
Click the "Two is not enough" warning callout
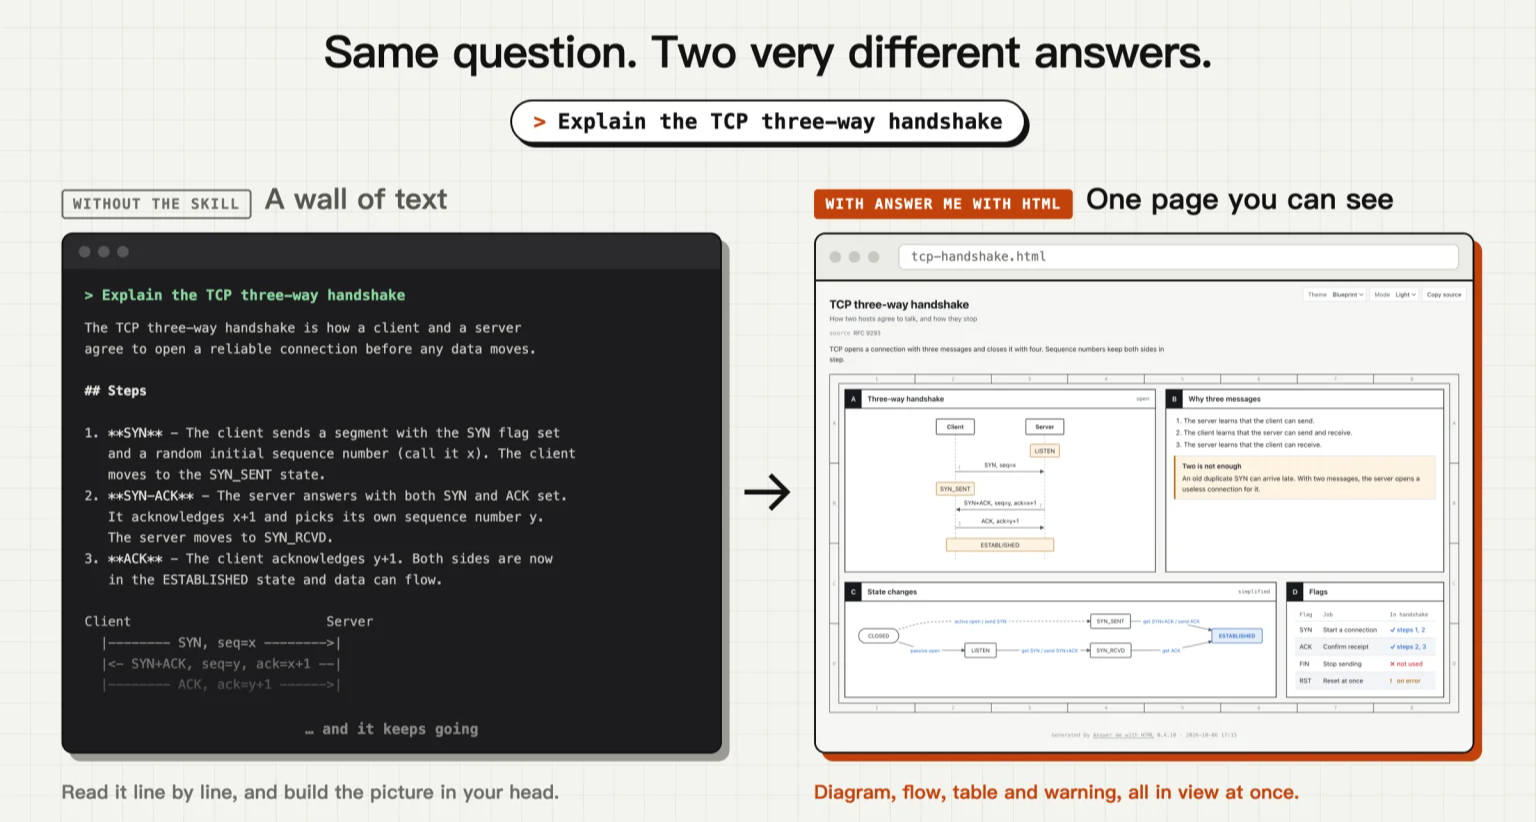[1305, 477]
